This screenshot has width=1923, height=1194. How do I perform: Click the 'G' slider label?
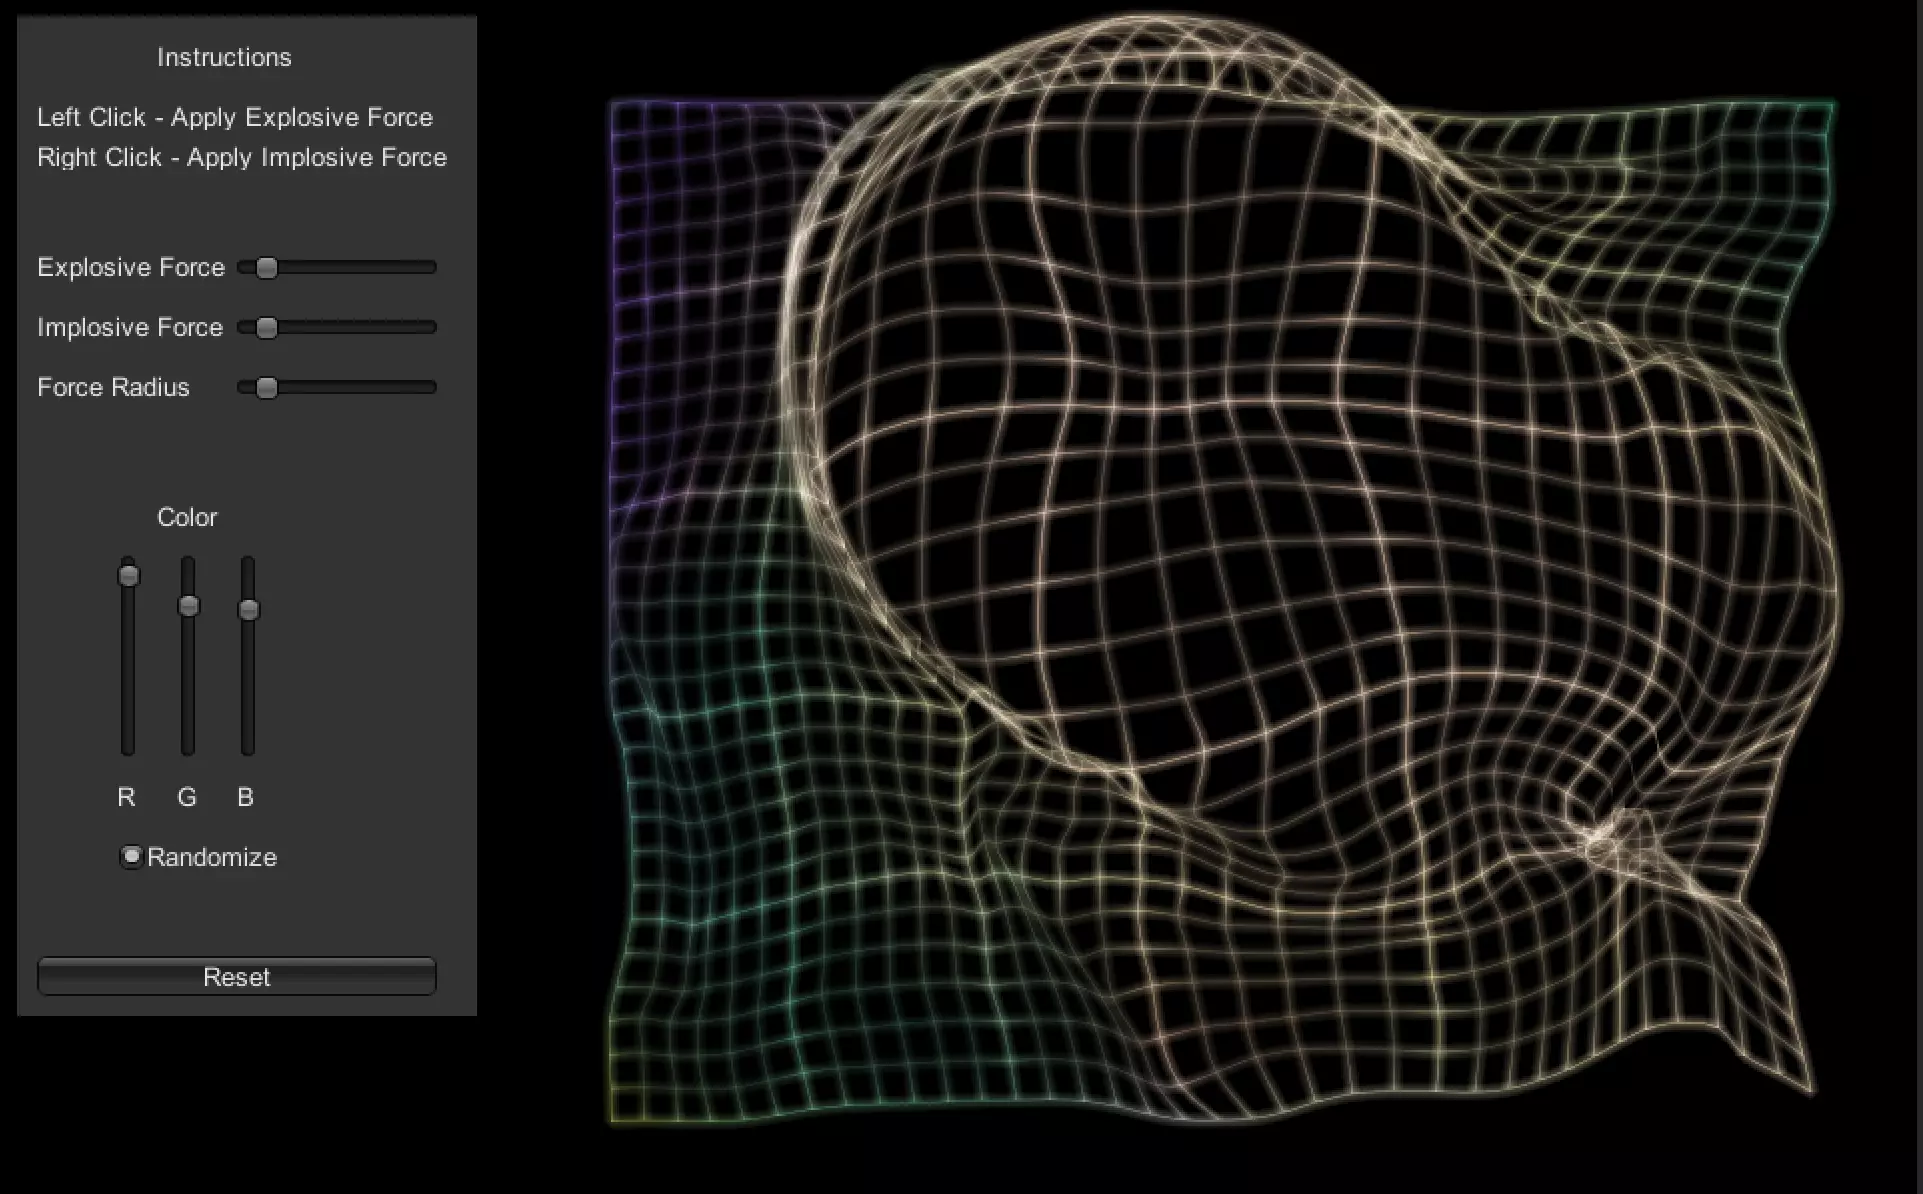[187, 797]
